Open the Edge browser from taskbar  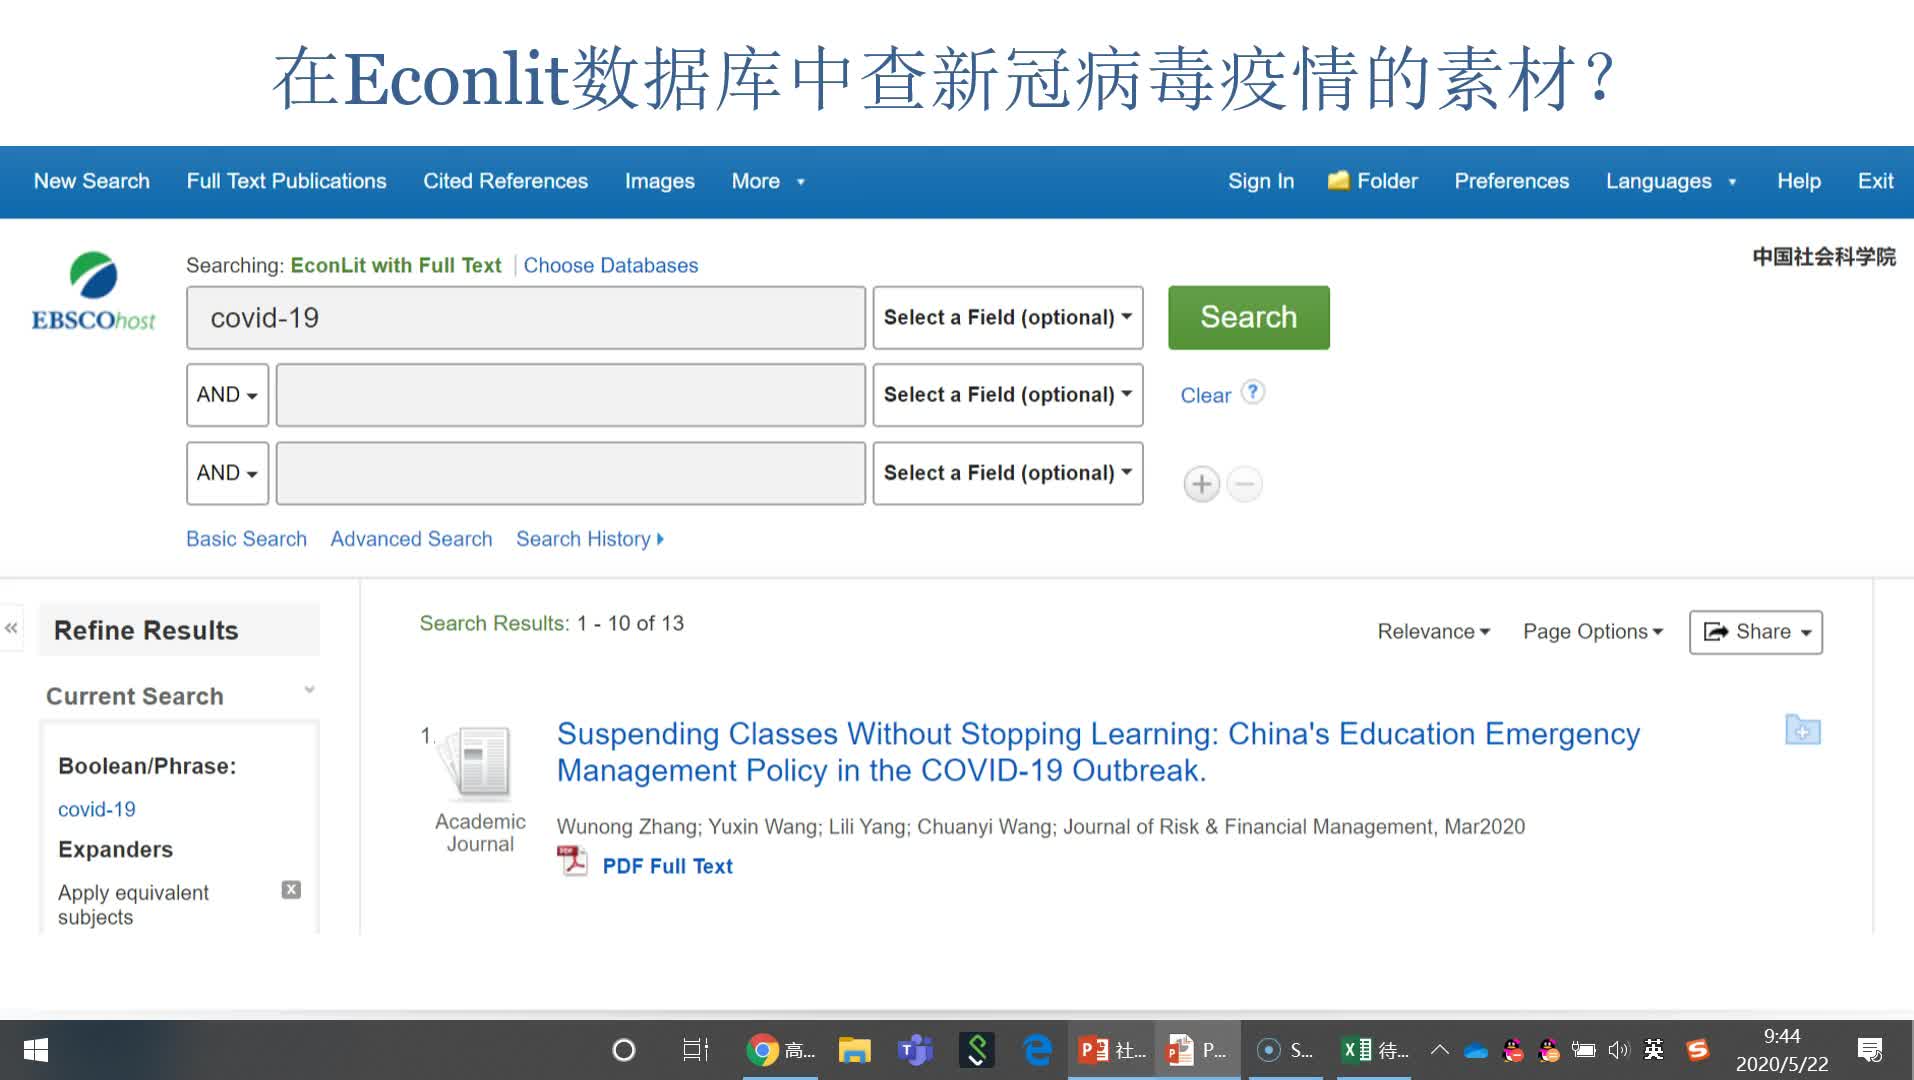[x=1038, y=1050]
